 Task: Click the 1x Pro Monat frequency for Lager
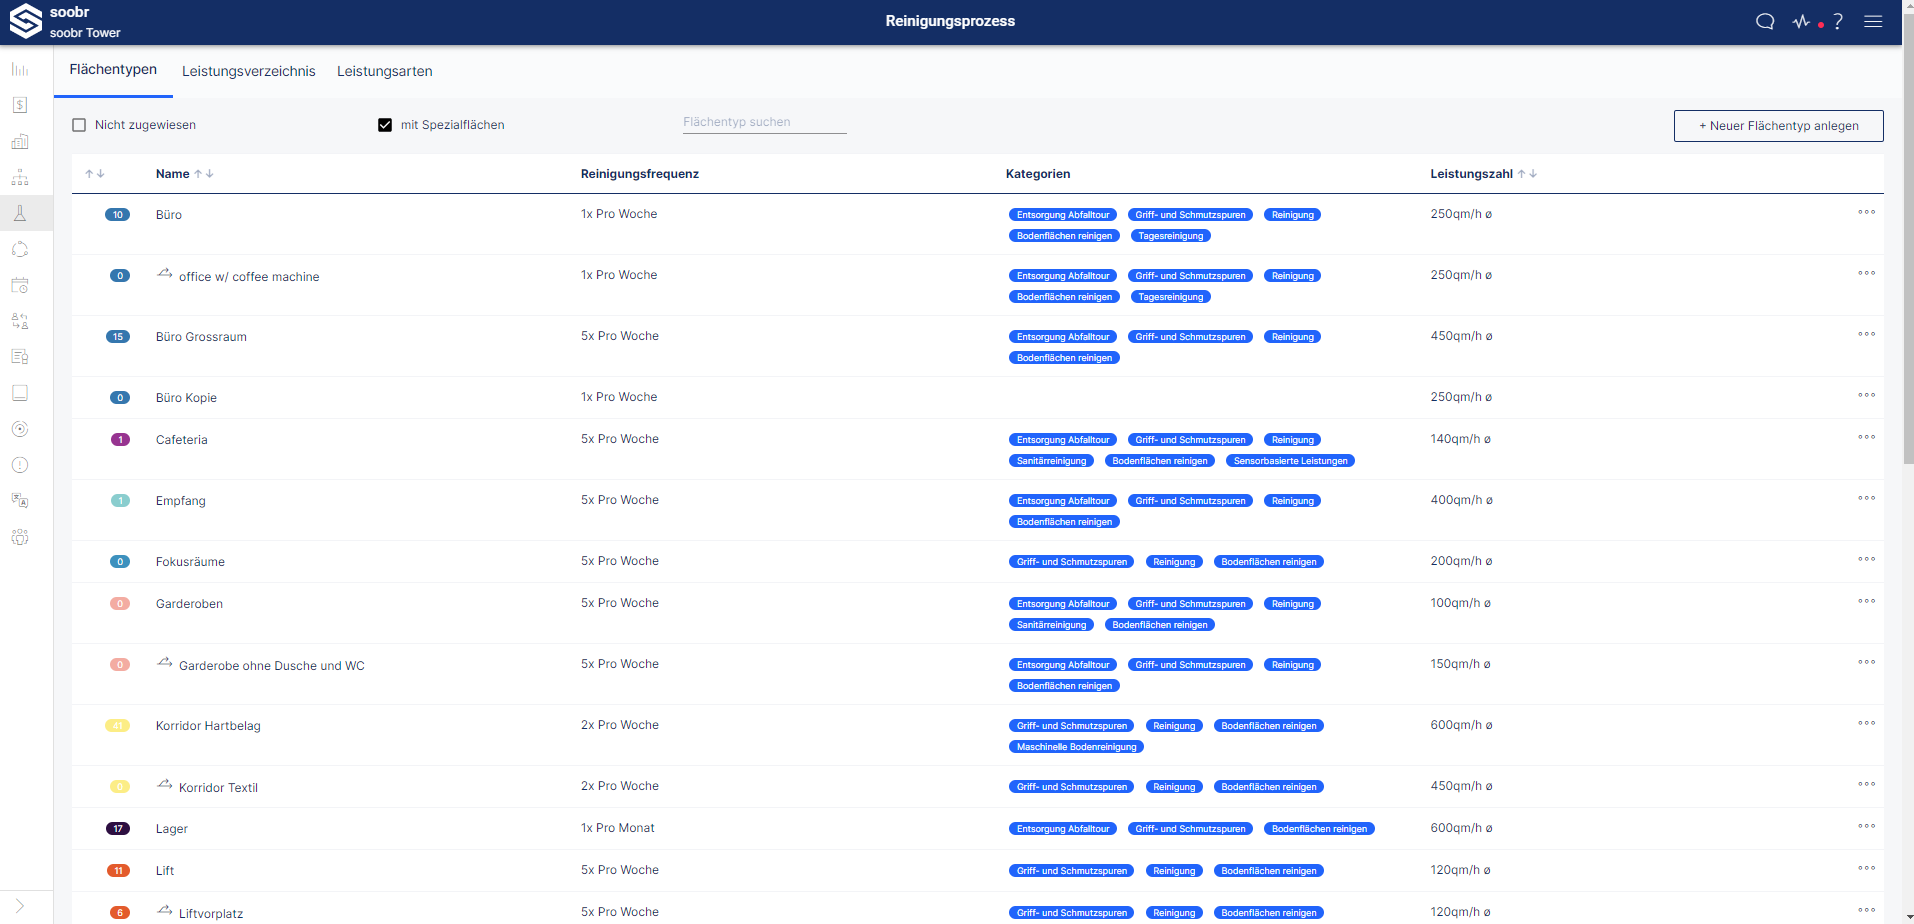pos(618,828)
